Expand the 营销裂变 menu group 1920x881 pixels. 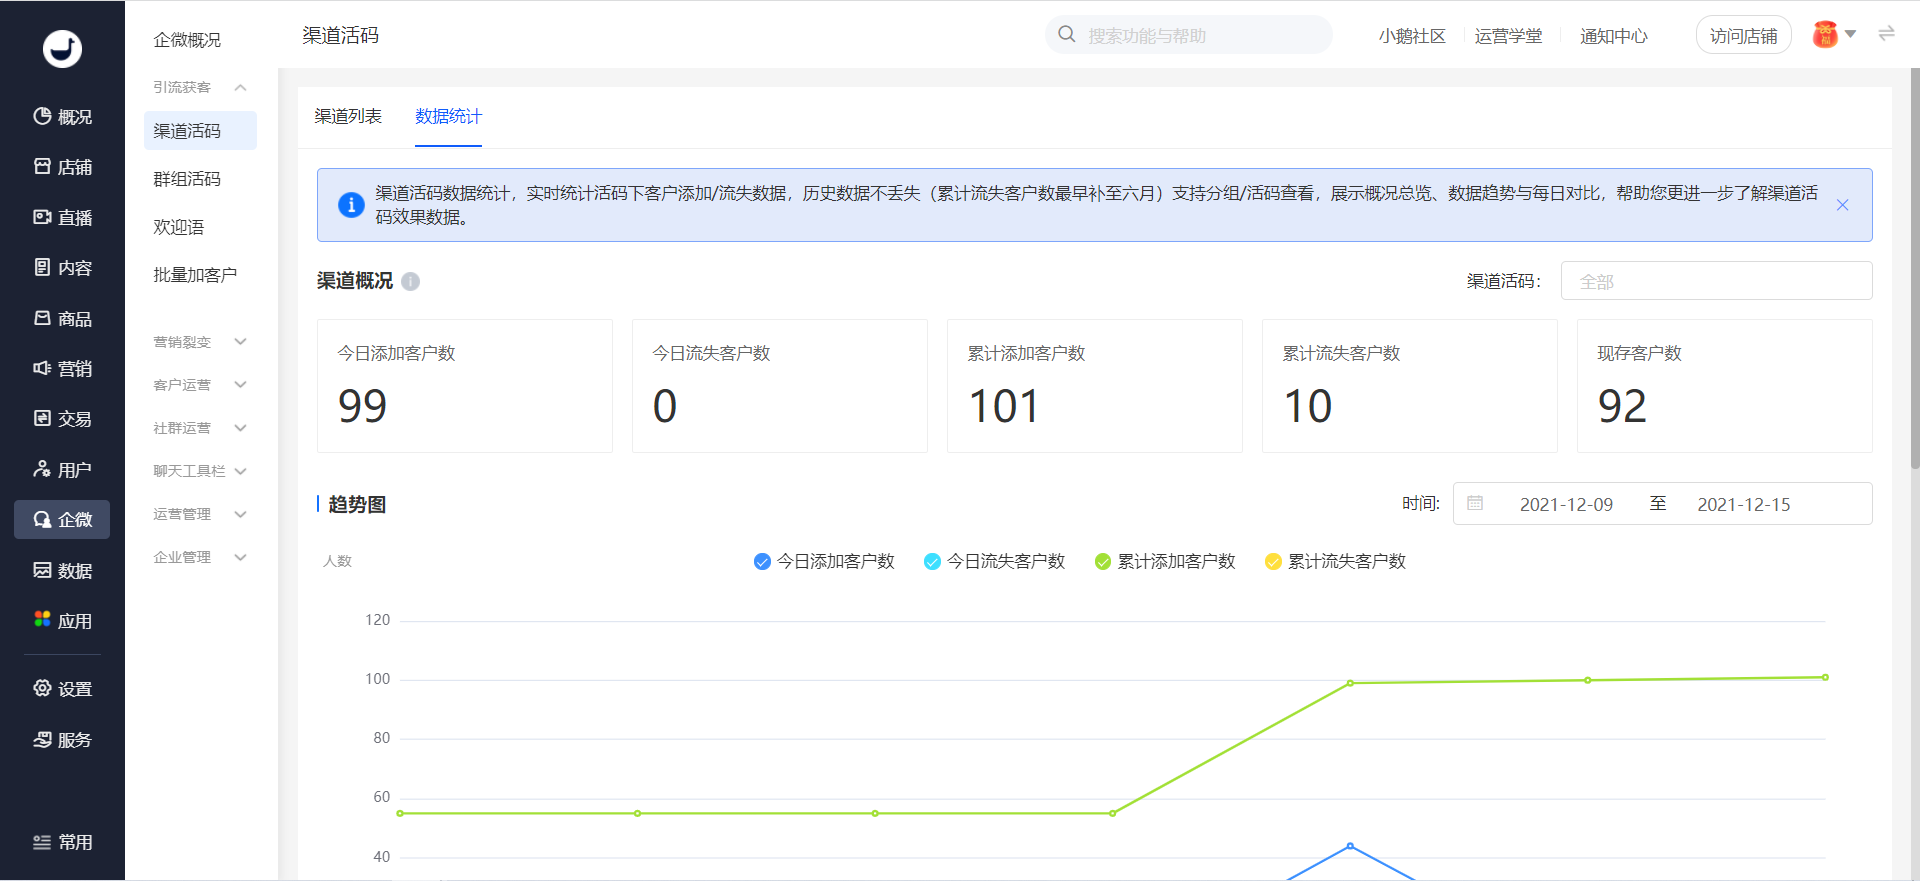point(200,342)
